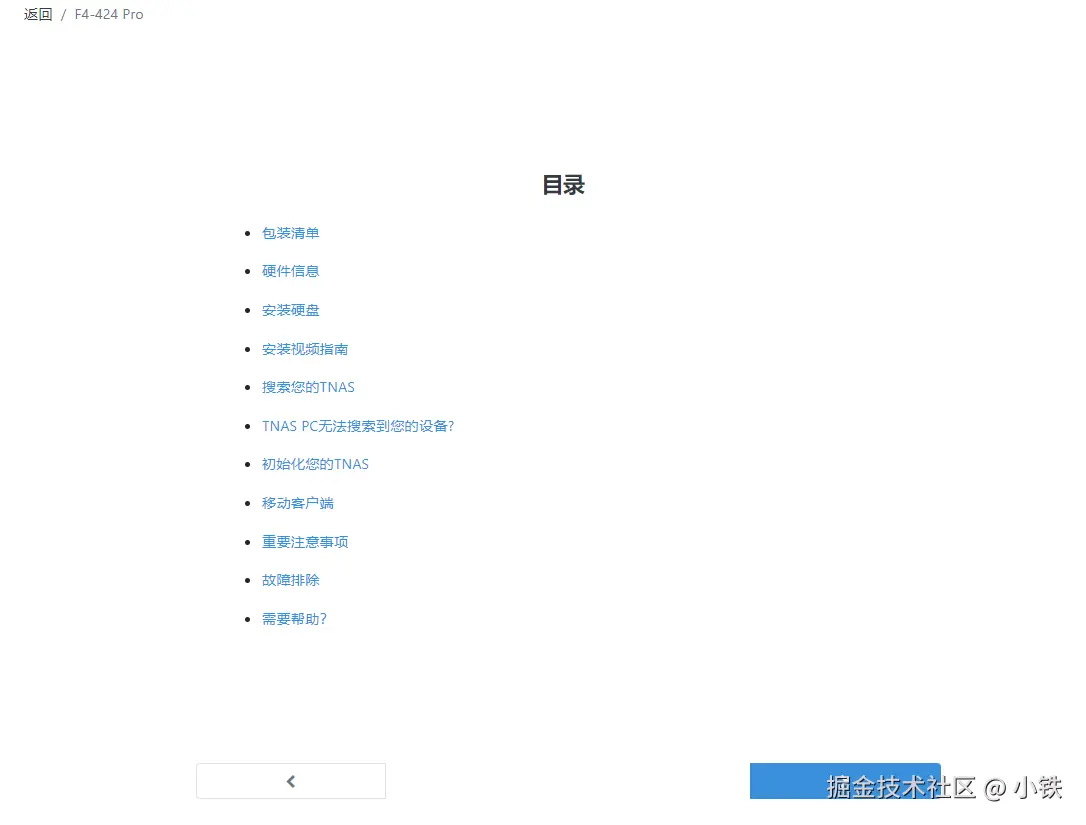Click the breadcrumb separator slash
The height and width of the screenshot is (825, 1086).
[62, 14]
